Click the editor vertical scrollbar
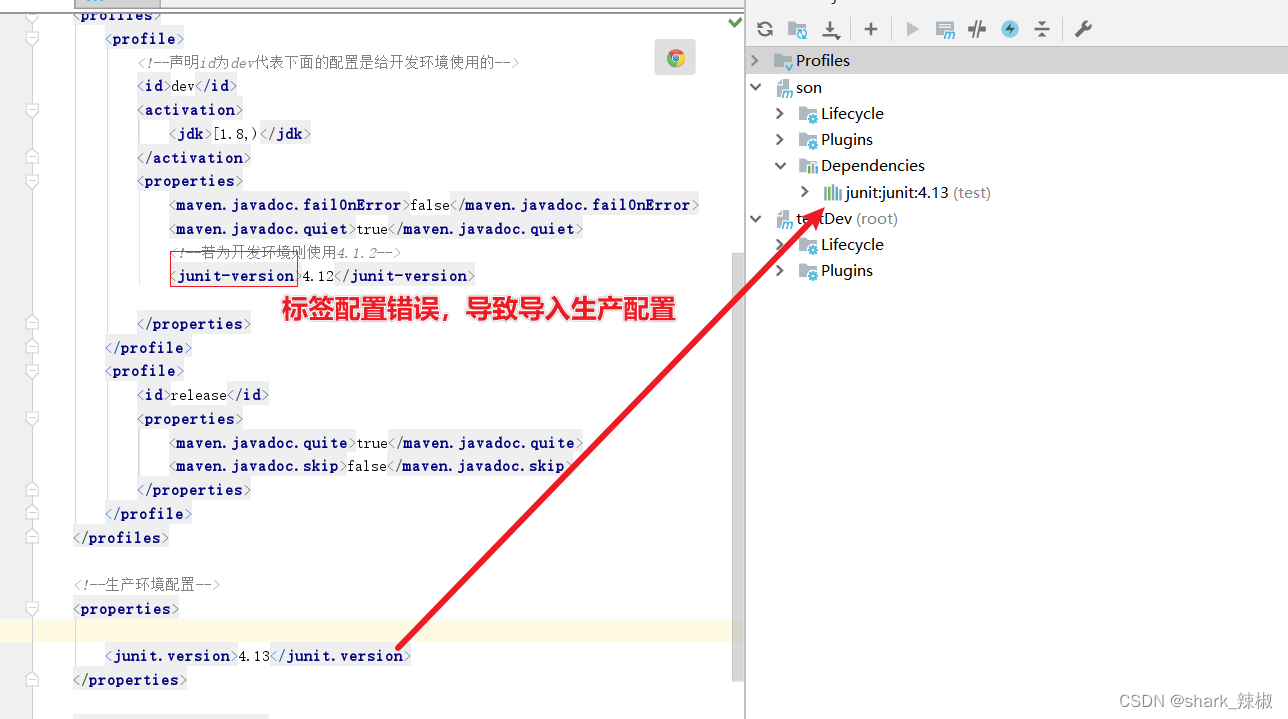This screenshot has height=719, width=1288. point(738,450)
